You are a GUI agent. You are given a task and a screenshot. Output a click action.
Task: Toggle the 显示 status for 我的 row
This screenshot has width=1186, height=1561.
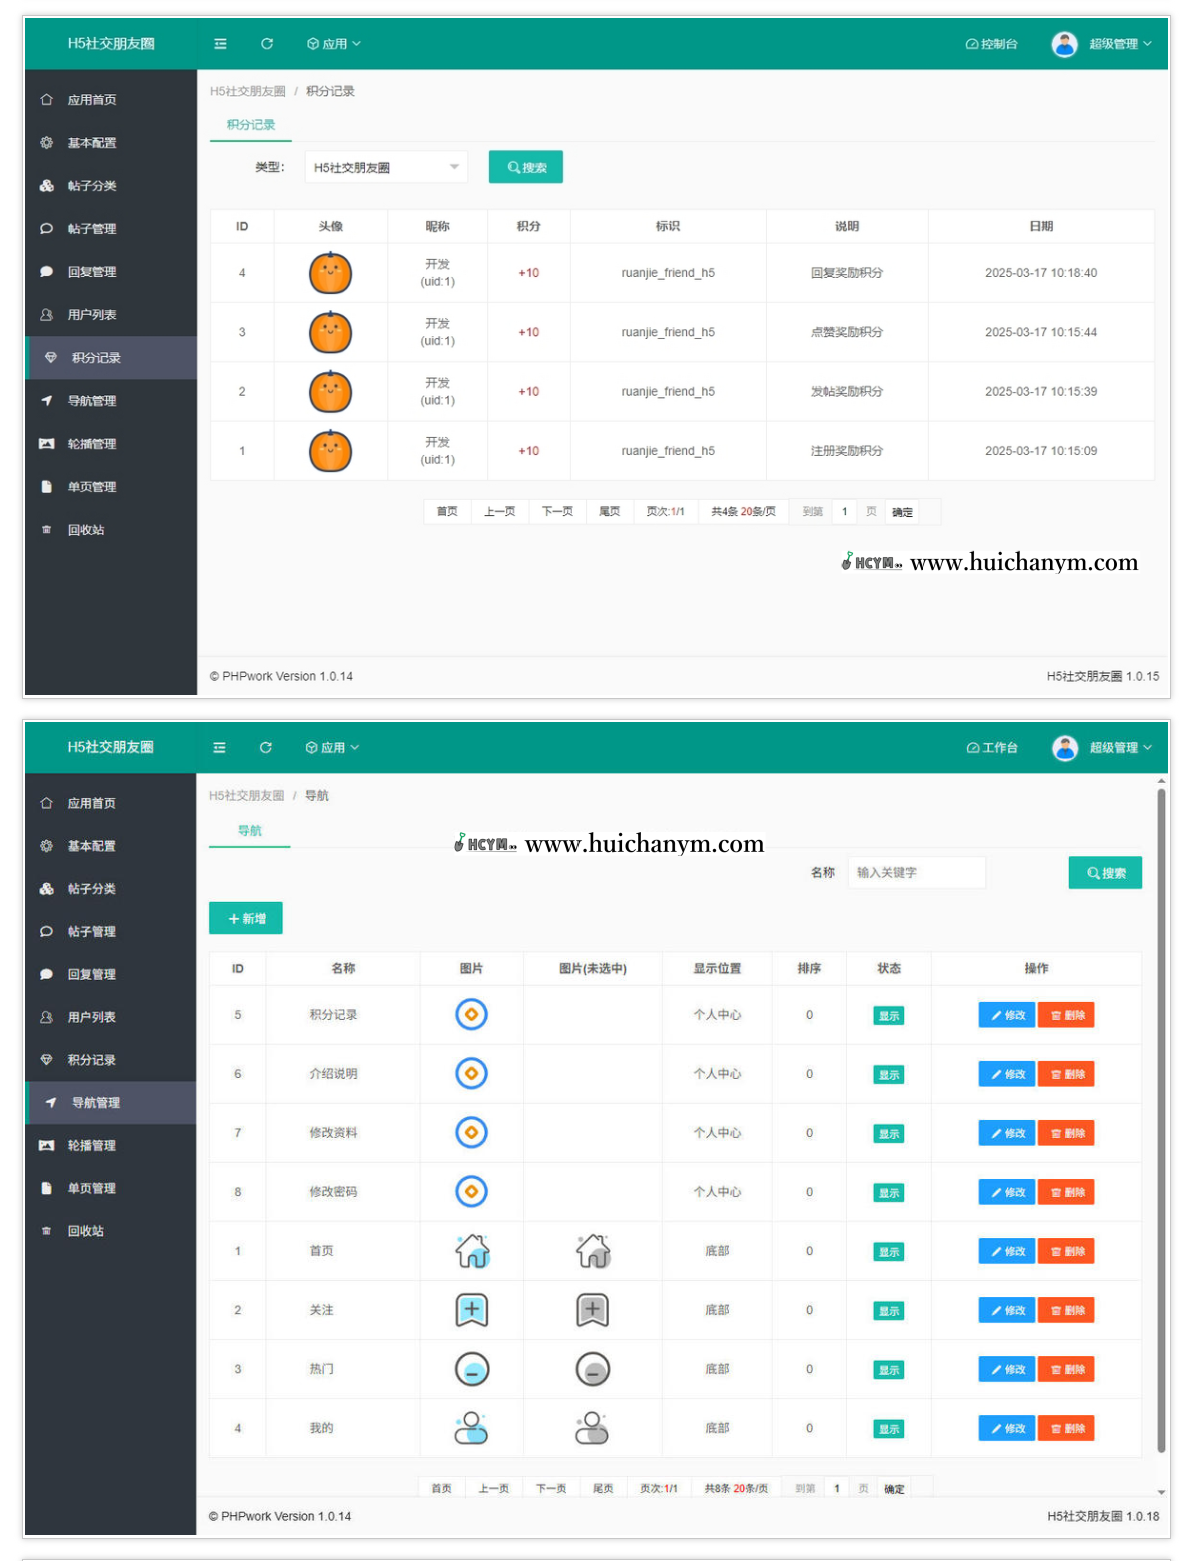(x=888, y=1429)
